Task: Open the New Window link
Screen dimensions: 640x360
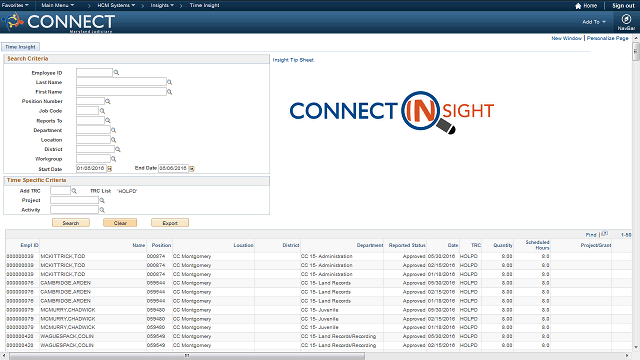Action: pos(567,38)
